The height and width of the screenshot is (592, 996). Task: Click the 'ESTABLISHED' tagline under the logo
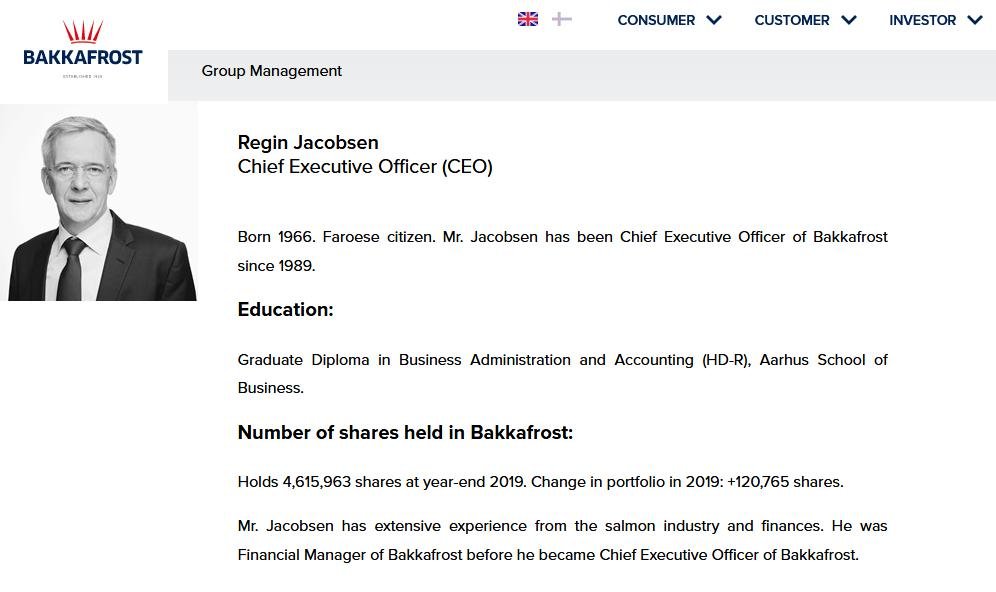click(x=83, y=76)
